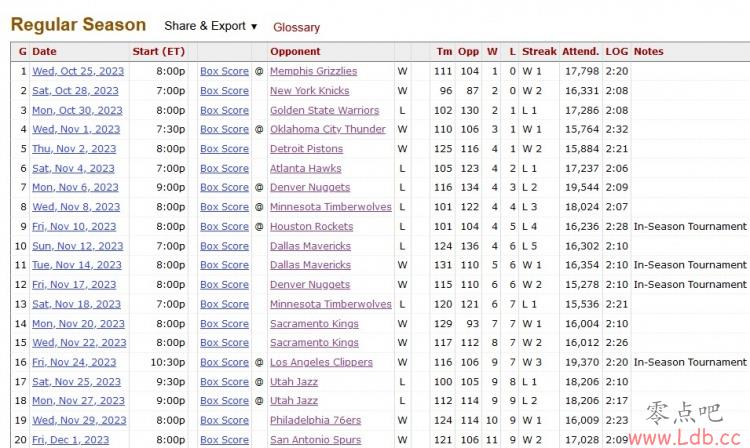Open the Detroit Pistons team link
The height and width of the screenshot is (448, 750).
[x=306, y=149]
